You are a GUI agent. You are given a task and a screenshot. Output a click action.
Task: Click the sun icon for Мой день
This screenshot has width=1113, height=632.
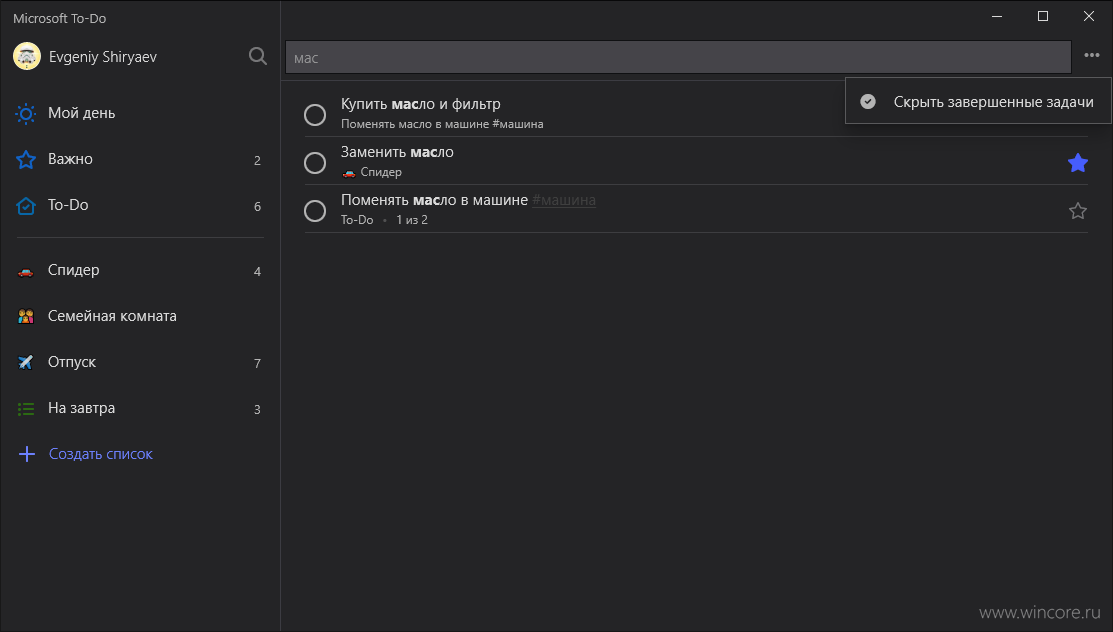point(26,114)
